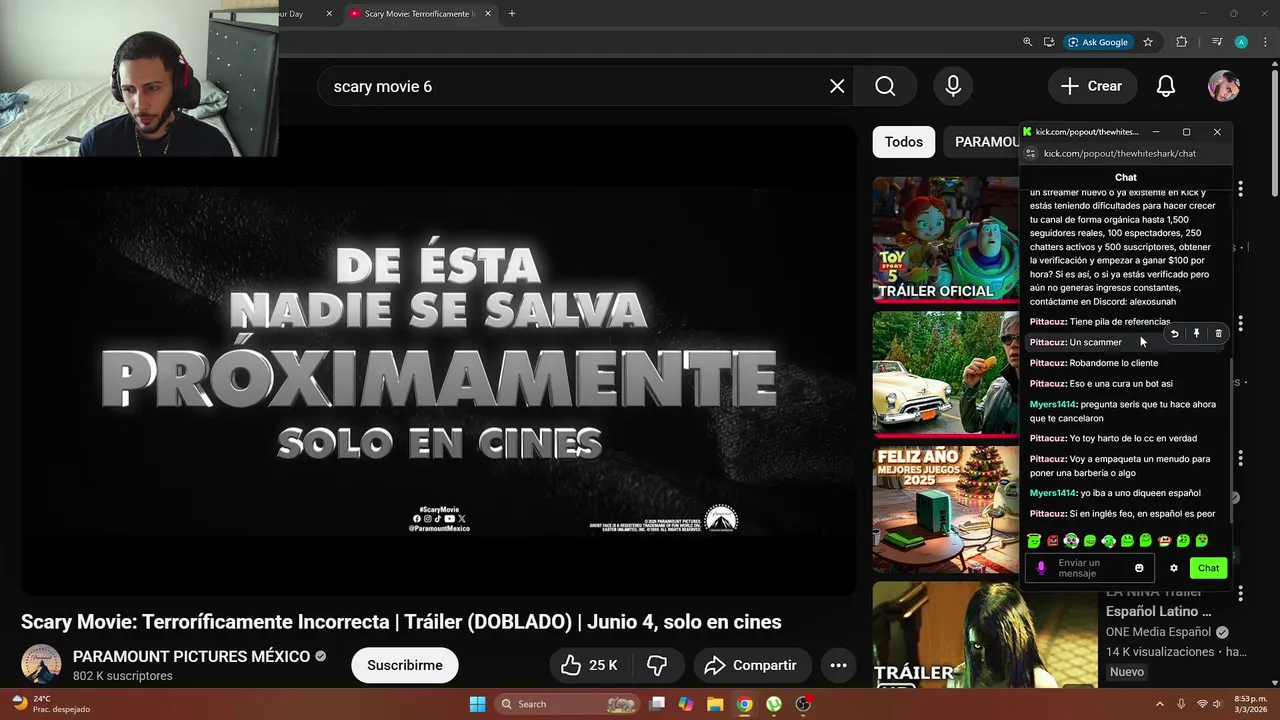Click the Crear button

(1092, 86)
